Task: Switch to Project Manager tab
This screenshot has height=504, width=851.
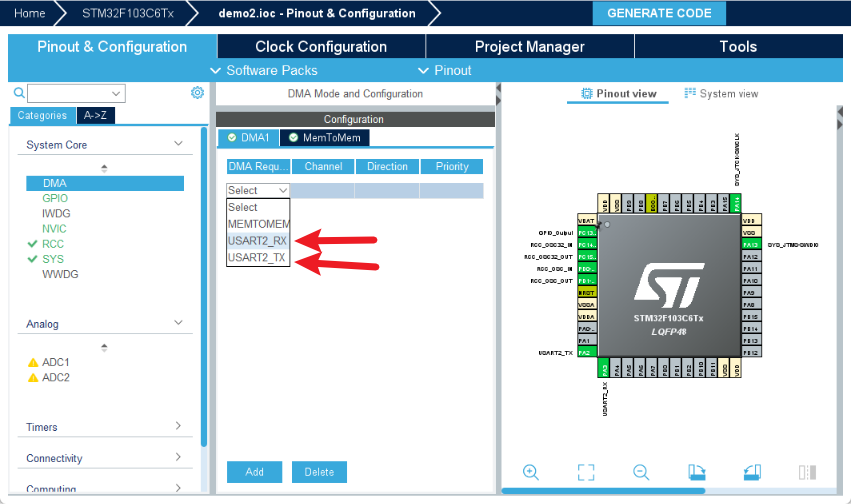Action: tap(530, 47)
